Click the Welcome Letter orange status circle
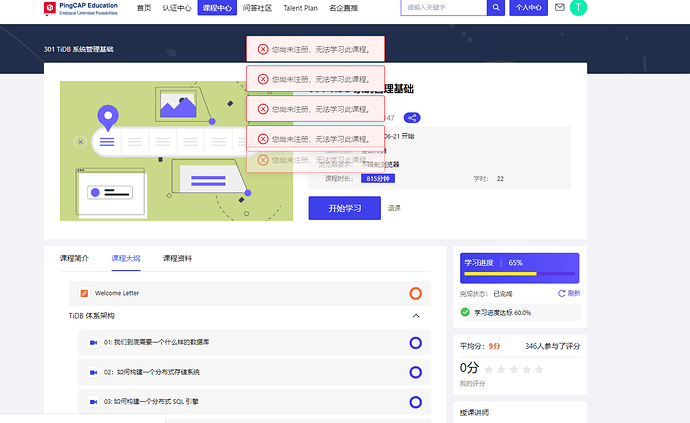The image size is (690, 423). [415, 293]
